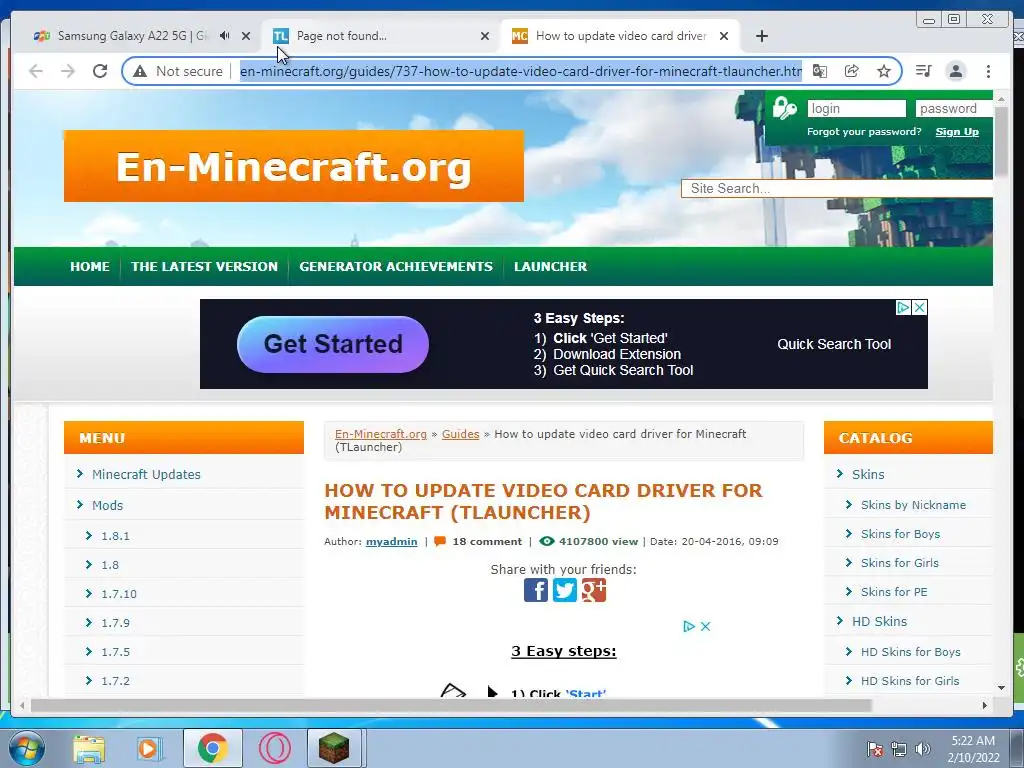This screenshot has width=1024, height=768.
Task: Click the password input field
Action: pyautogui.click(x=954, y=108)
